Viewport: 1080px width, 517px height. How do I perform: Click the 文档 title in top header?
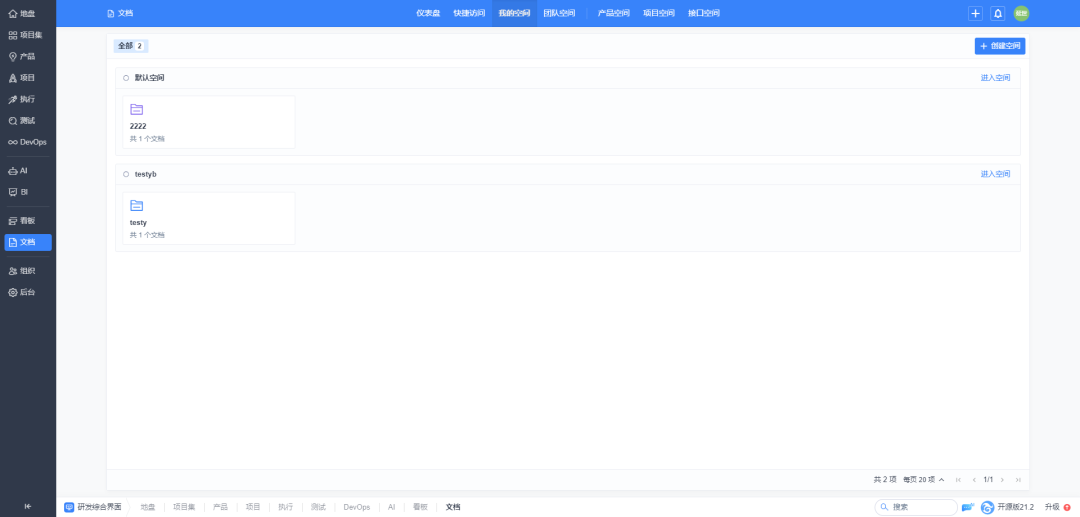pyautogui.click(x=121, y=13)
